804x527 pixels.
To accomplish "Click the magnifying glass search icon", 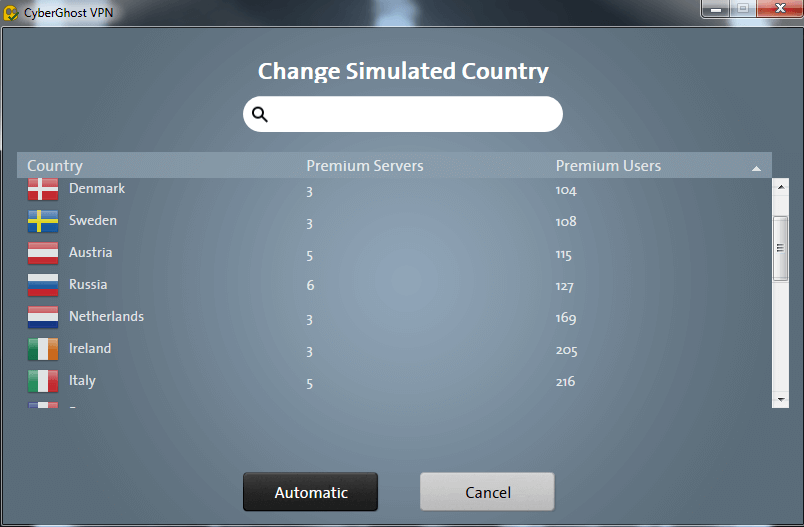I will [x=260, y=114].
